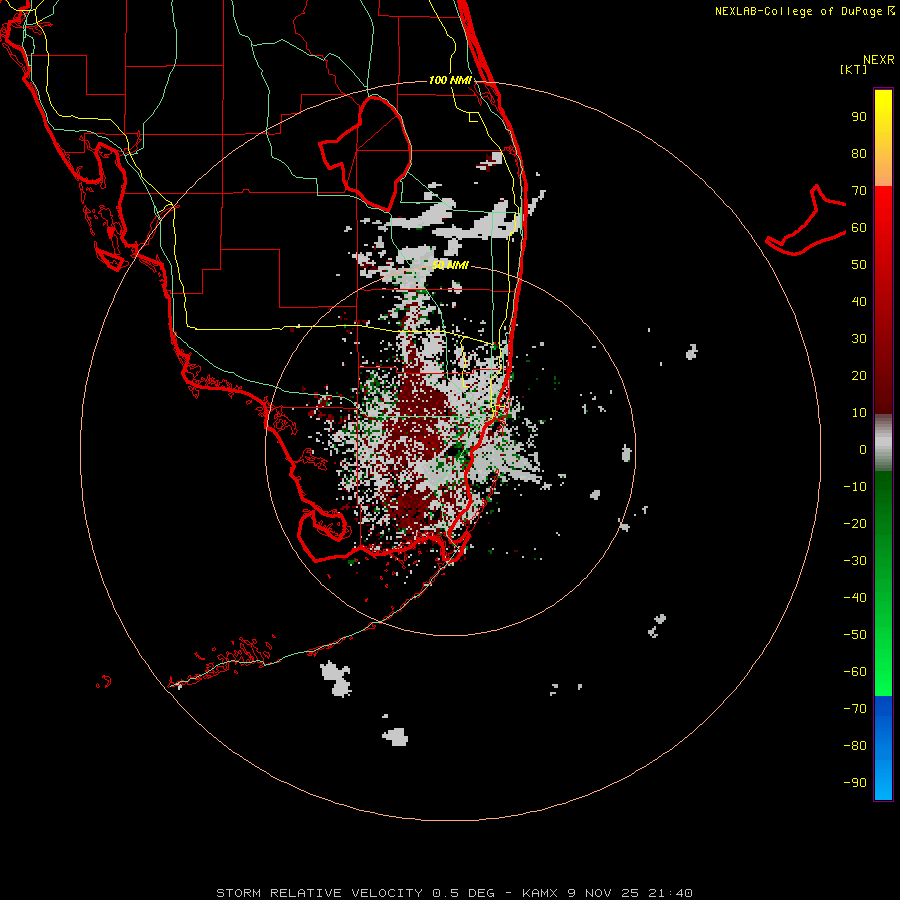This screenshot has height=900, width=900.
Task: Click the 80 value on the velocity scale
Action: (859, 154)
